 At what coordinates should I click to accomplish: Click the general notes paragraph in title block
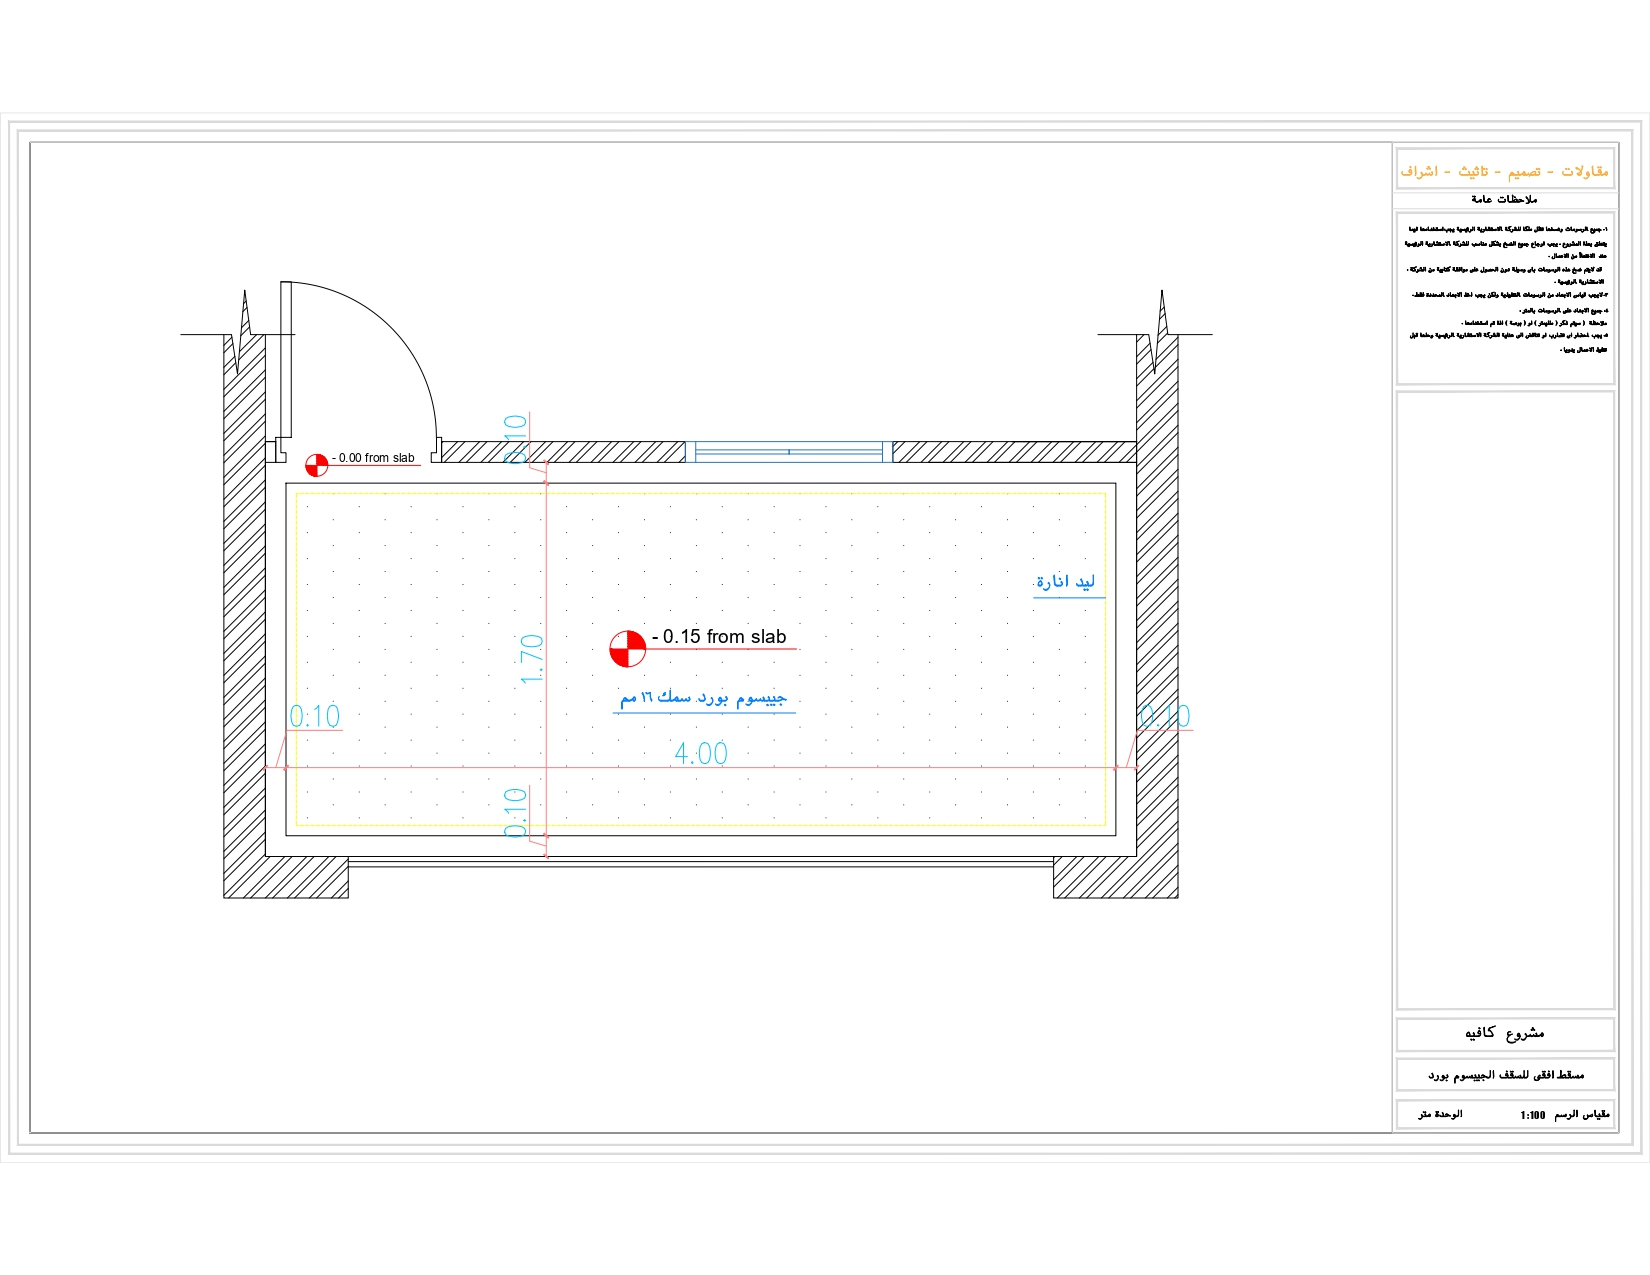(1506, 290)
